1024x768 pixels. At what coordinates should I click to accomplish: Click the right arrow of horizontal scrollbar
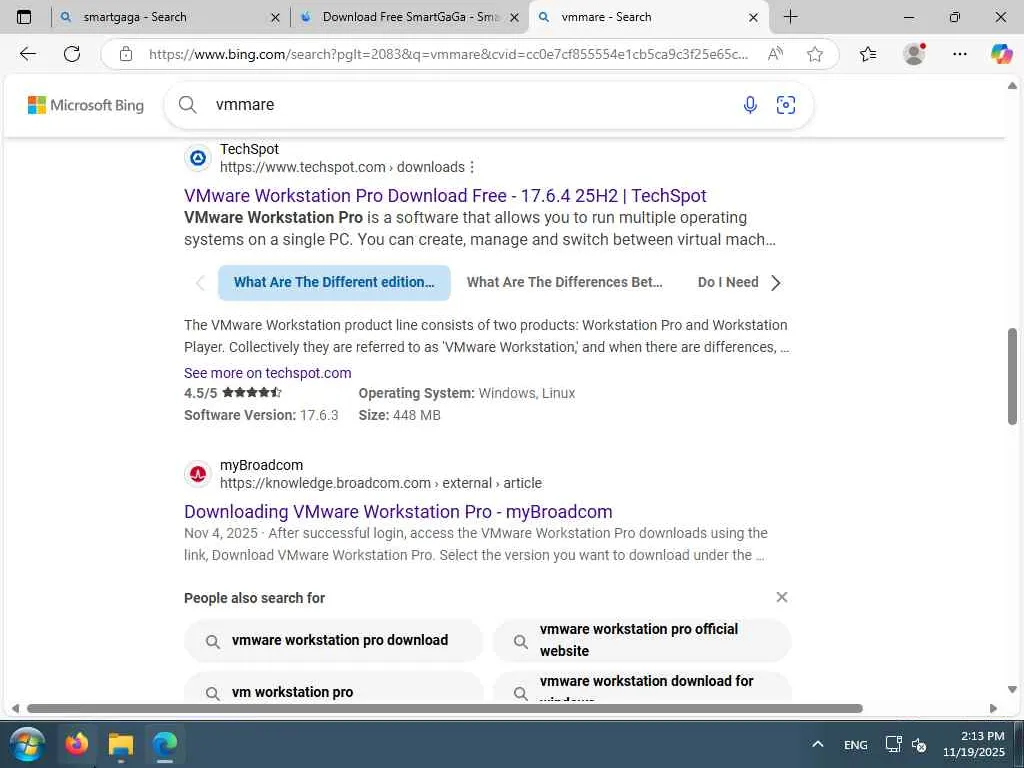(993, 709)
